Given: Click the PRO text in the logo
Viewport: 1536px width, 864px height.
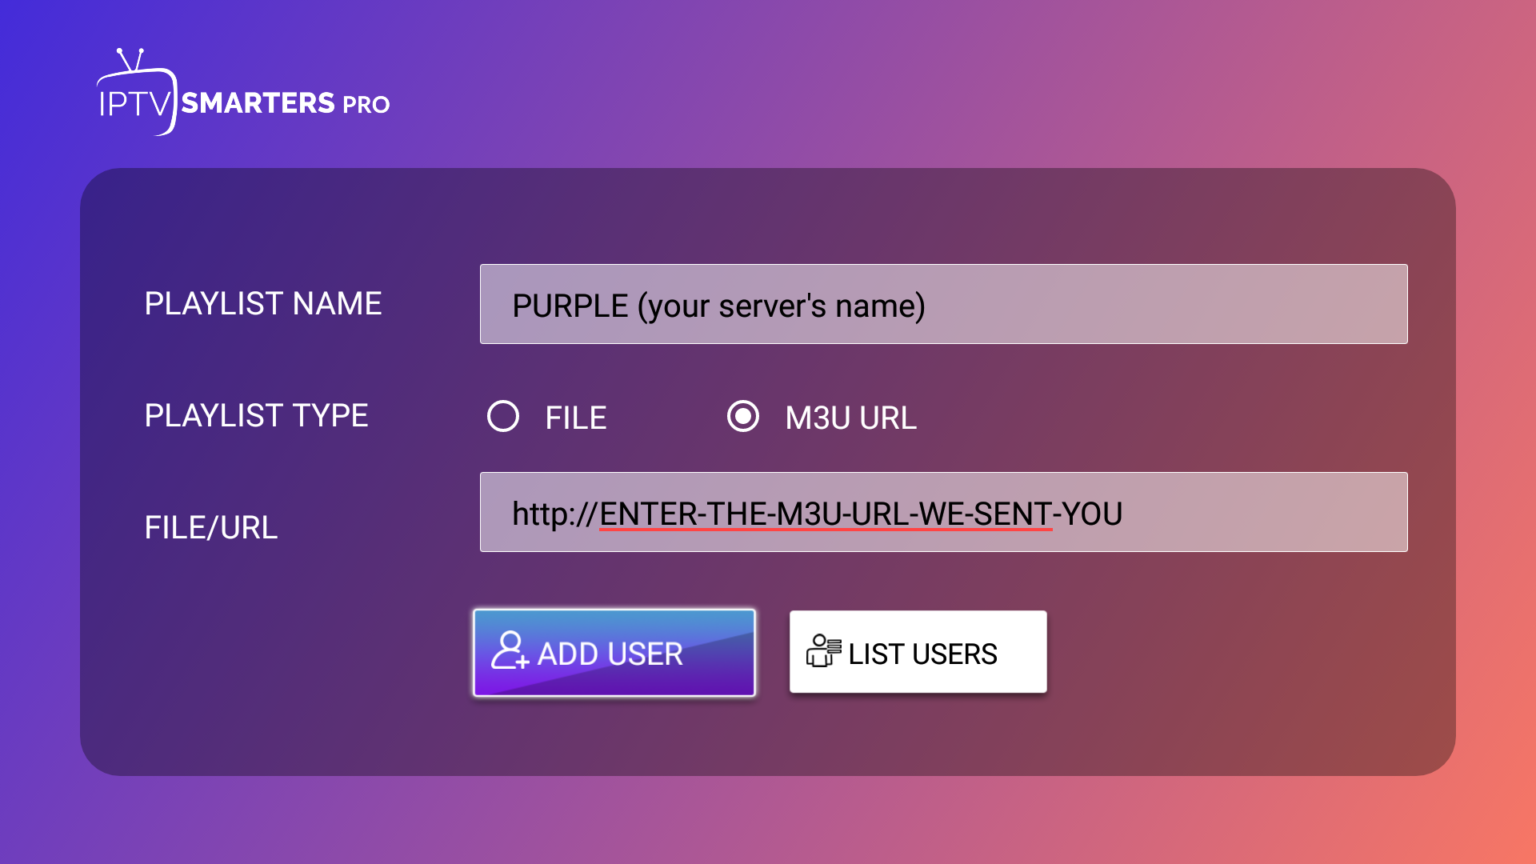Looking at the screenshot, I should pyautogui.click(x=366, y=105).
